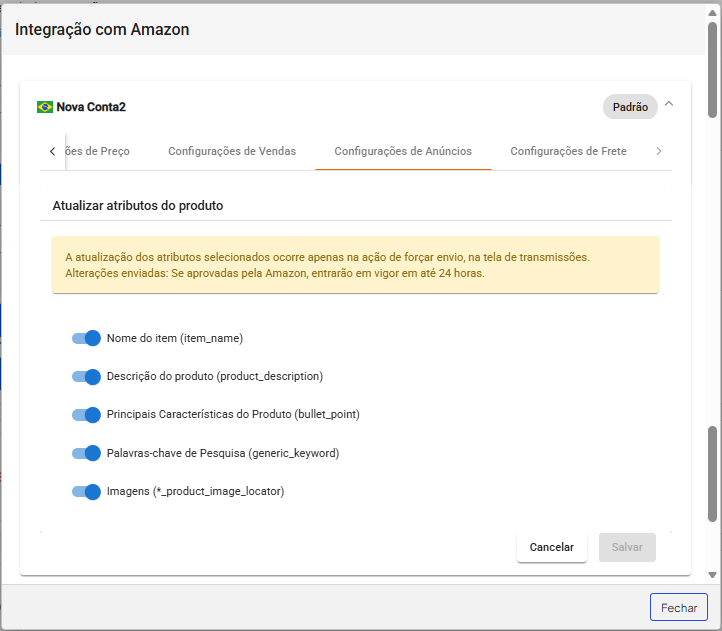
Task: Click Atualizar atributos do produto heading
Action: [138, 205]
